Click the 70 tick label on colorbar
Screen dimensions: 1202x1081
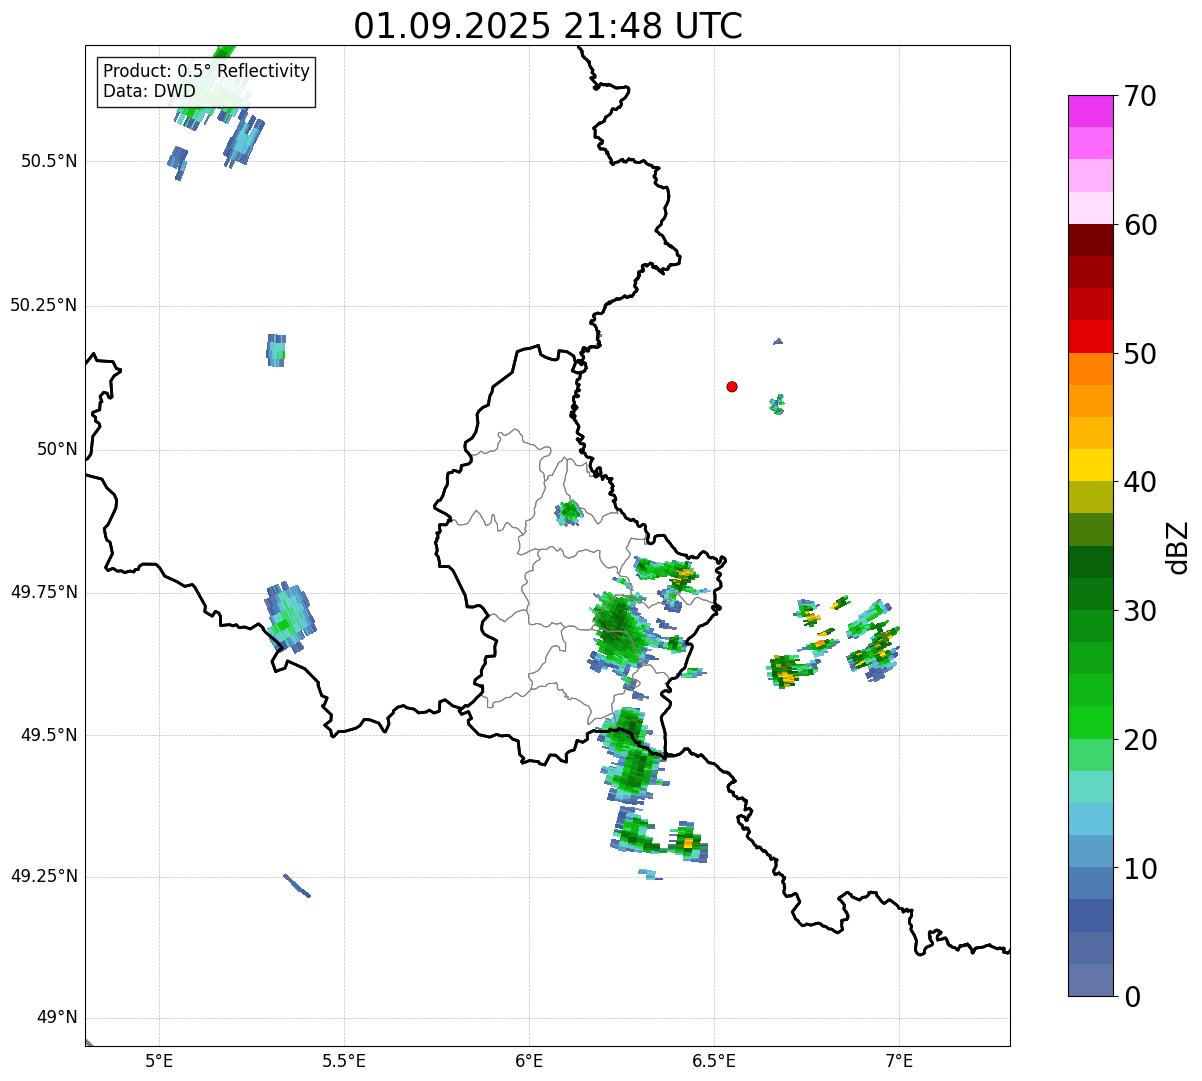pos(1140,97)
